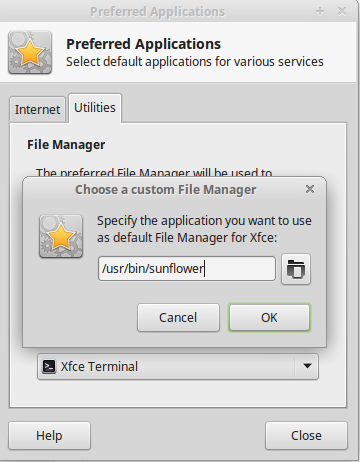Click the Choose a custom File Manager title
The width and height of the screenshot is (360, 462).
pyautogui.click(x=166, y=190)
